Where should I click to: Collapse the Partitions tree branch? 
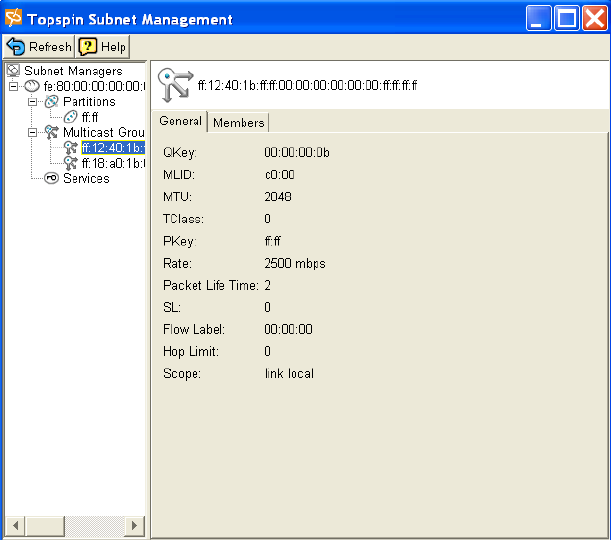click(x=33, y=102)
